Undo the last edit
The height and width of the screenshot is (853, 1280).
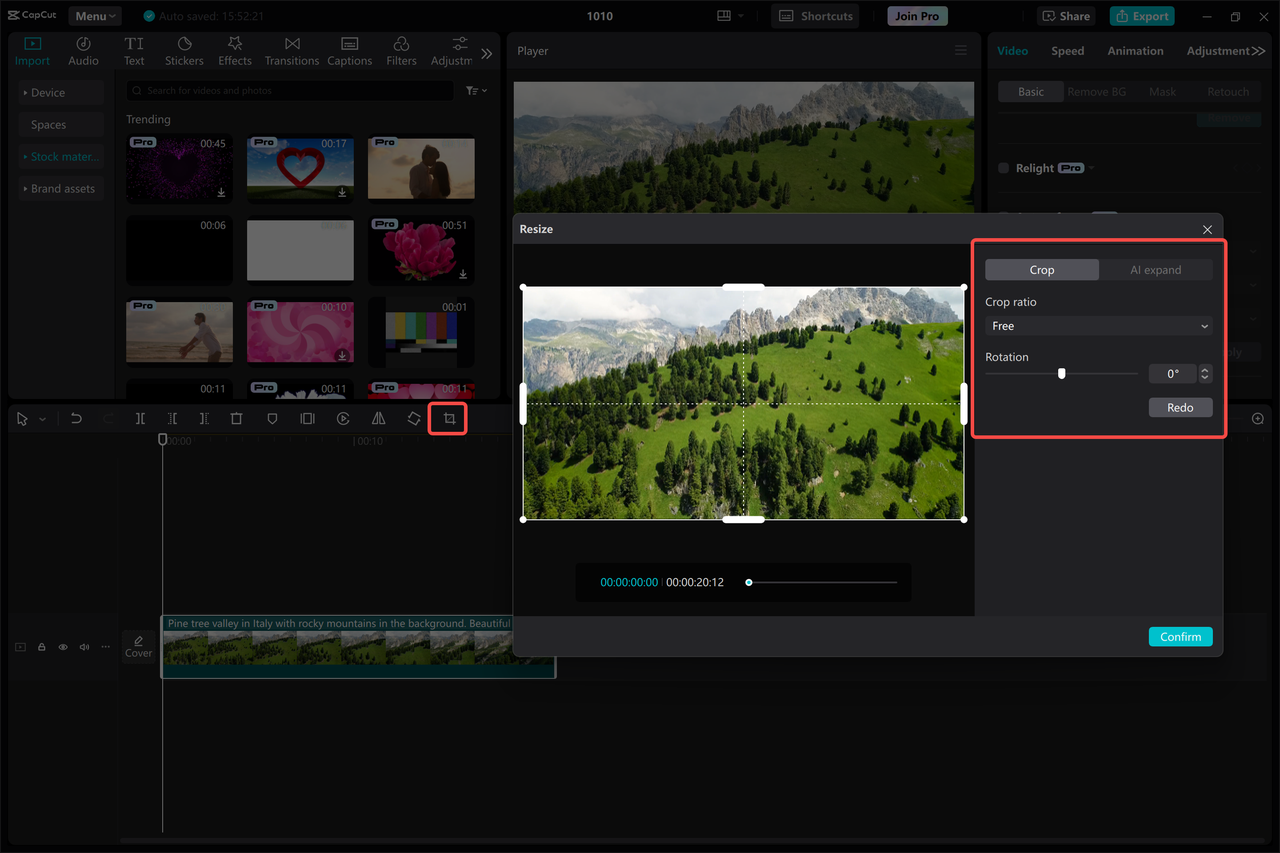76,418
